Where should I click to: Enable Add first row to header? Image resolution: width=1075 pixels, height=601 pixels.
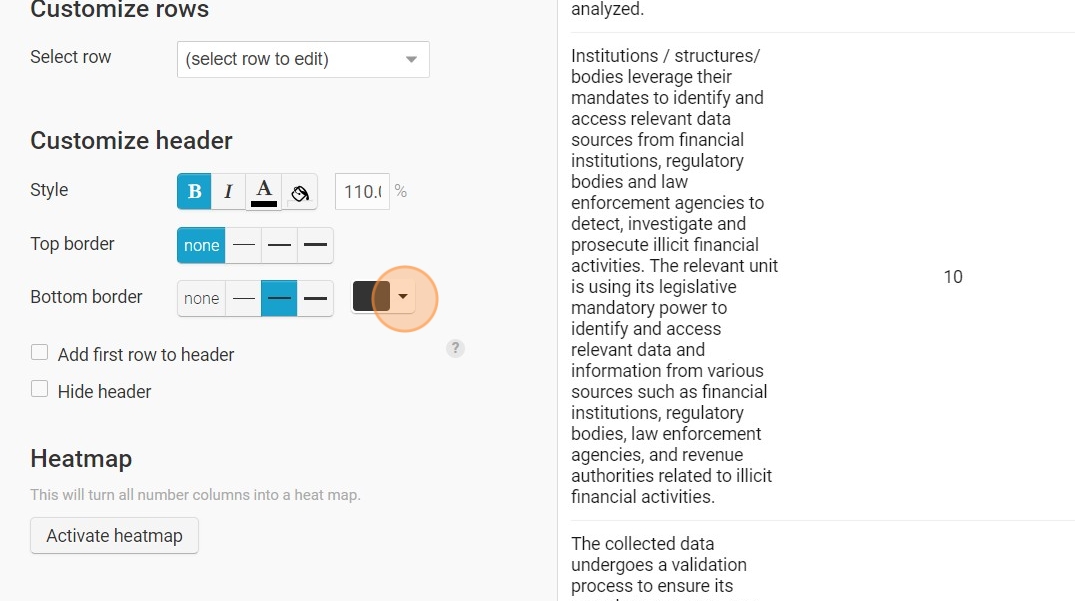point(40,353)
